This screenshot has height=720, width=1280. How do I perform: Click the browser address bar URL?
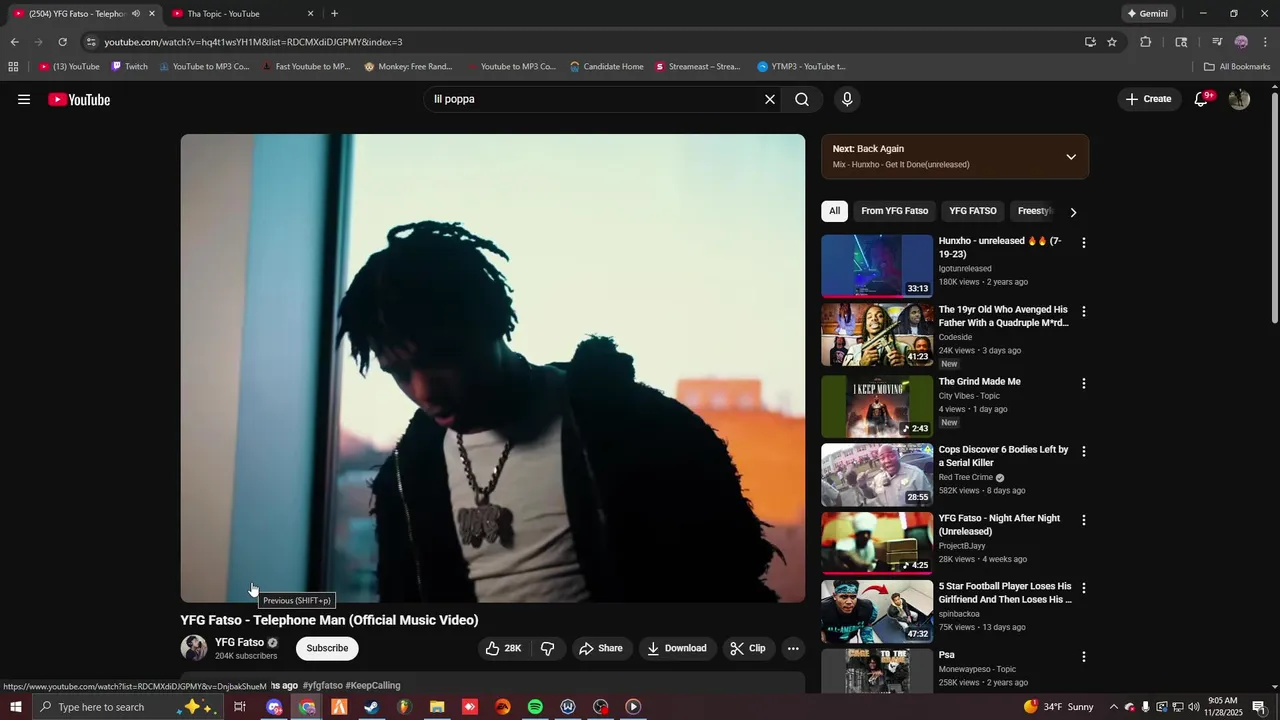(x=253, y=42)
